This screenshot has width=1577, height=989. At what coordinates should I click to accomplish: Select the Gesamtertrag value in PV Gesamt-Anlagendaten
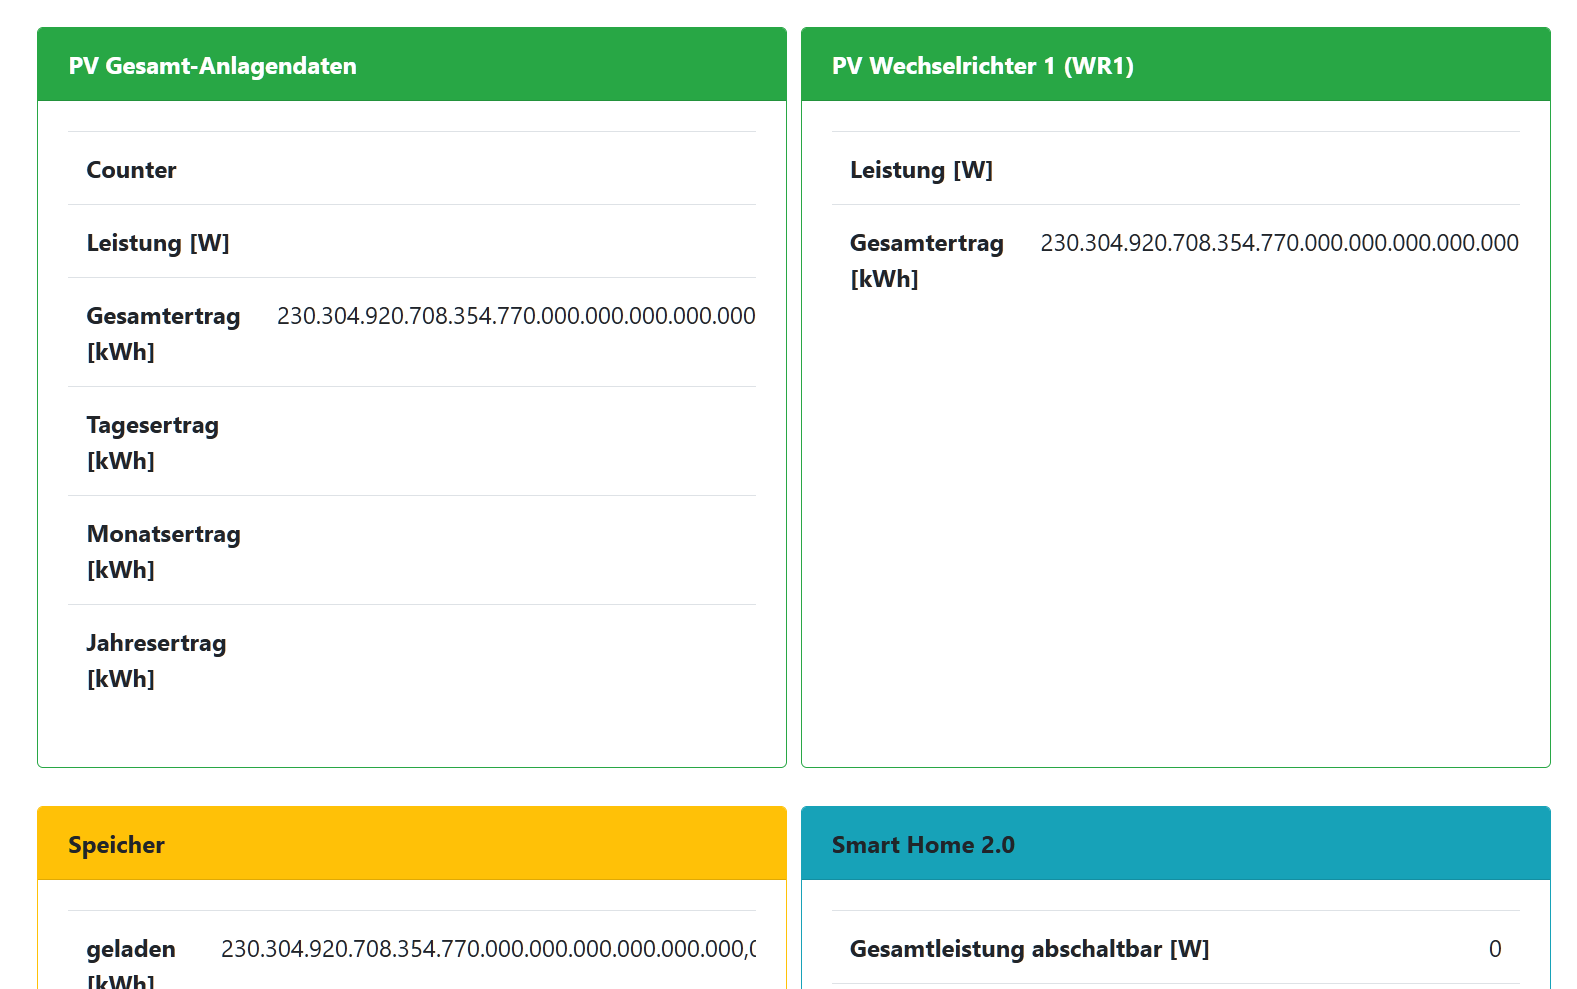[516, 316]
